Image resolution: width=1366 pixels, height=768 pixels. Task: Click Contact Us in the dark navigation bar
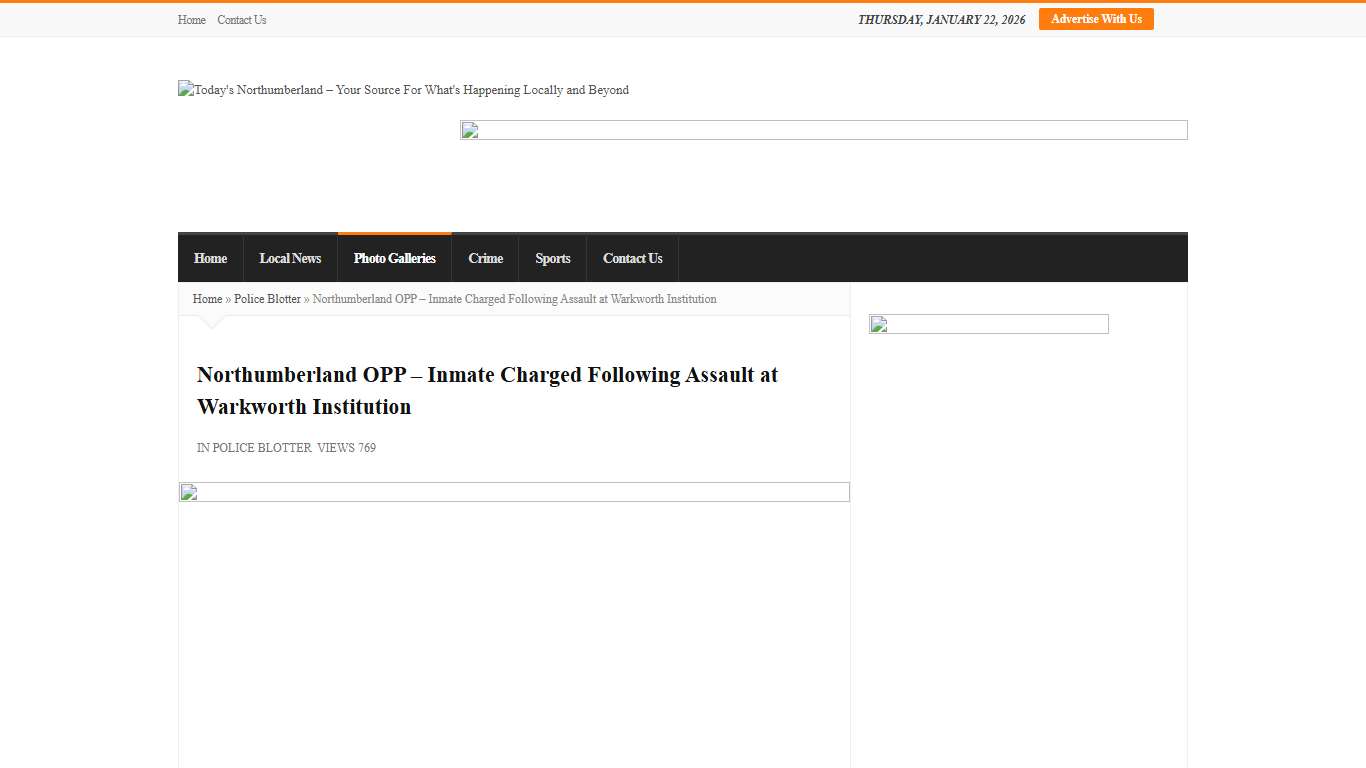point(632,258)
